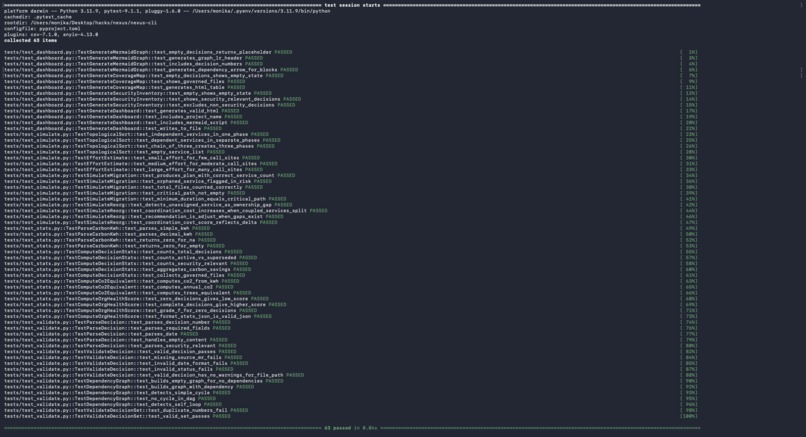Select the test_computes_co2_from_kwh row

click(x=121, y=281)
